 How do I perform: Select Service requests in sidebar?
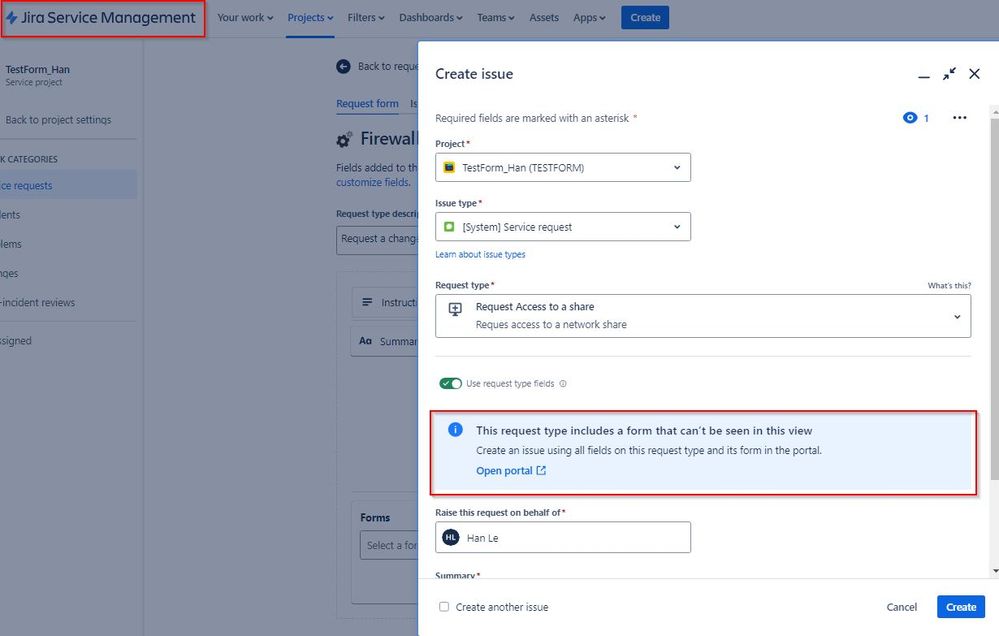coord(67,185)
